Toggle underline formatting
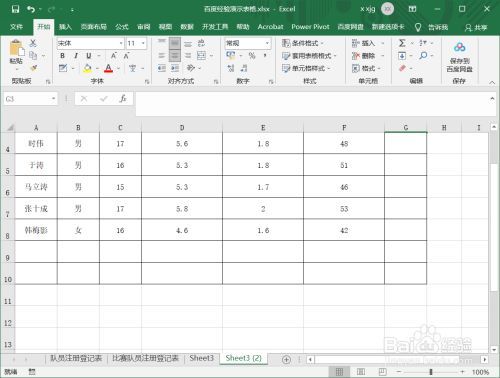Viewport: 500px width, 378px height. pyautogui.click(x=89, y=56)
